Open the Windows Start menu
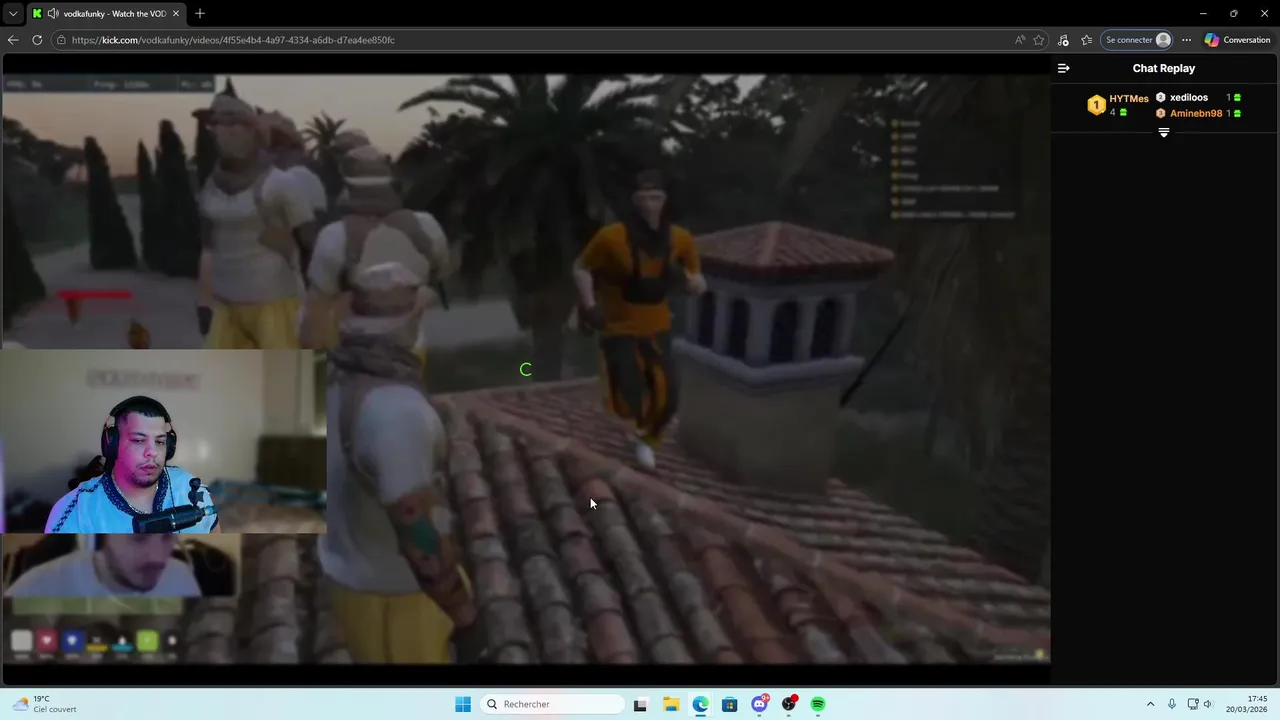Screen dimensions: 1280x720 (x=462, y=704)
